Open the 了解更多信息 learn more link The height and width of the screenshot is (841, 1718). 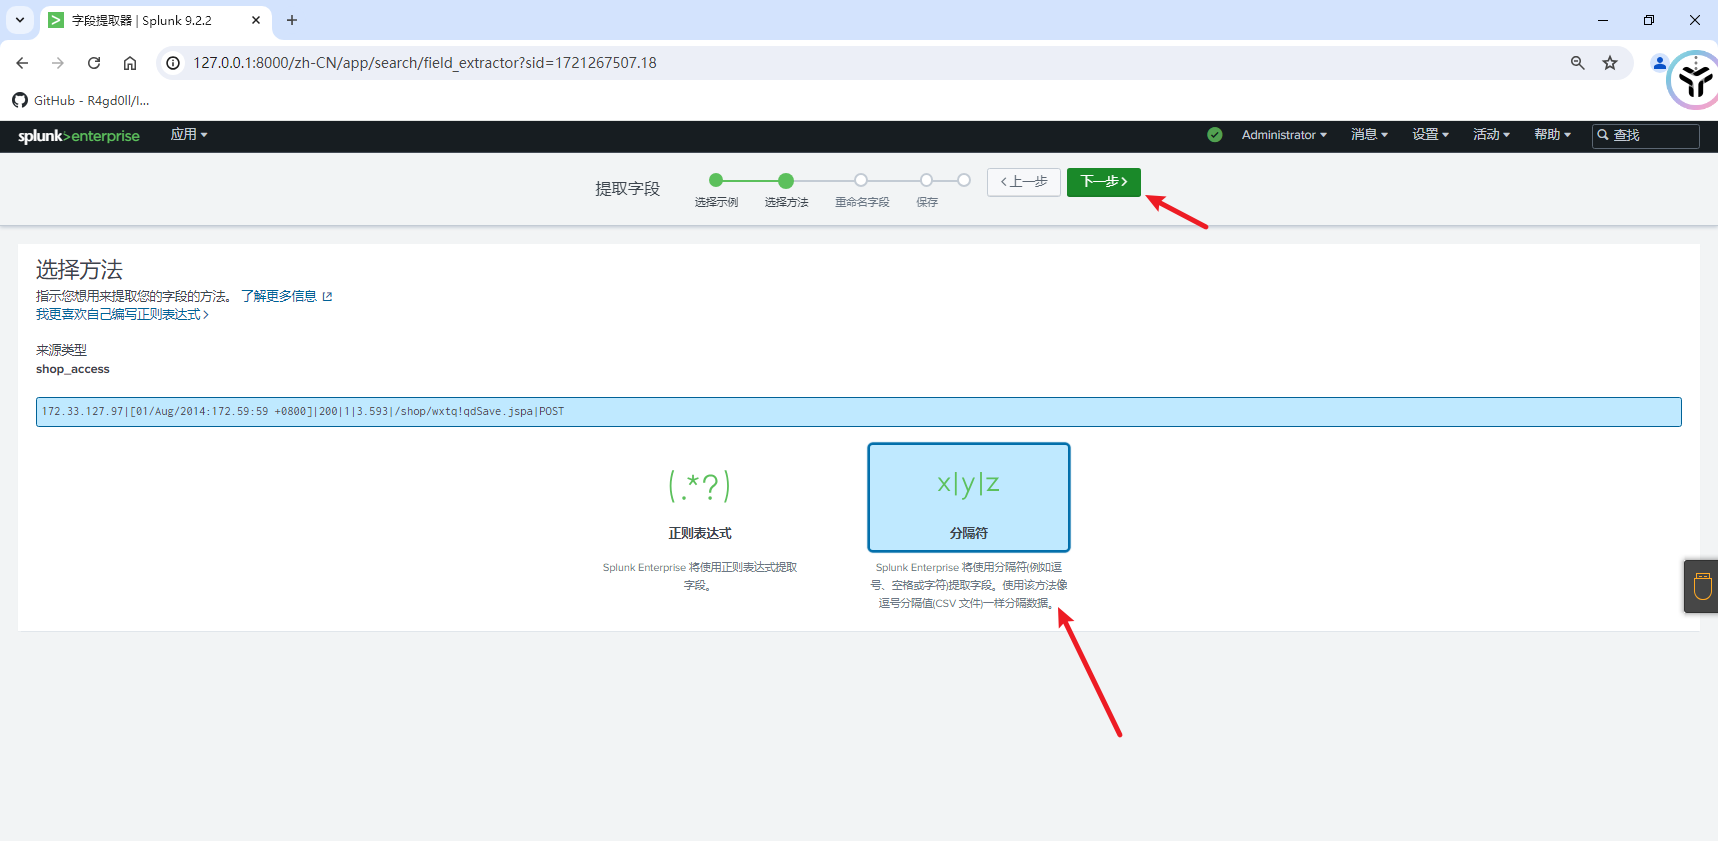(x=279, y=296)
